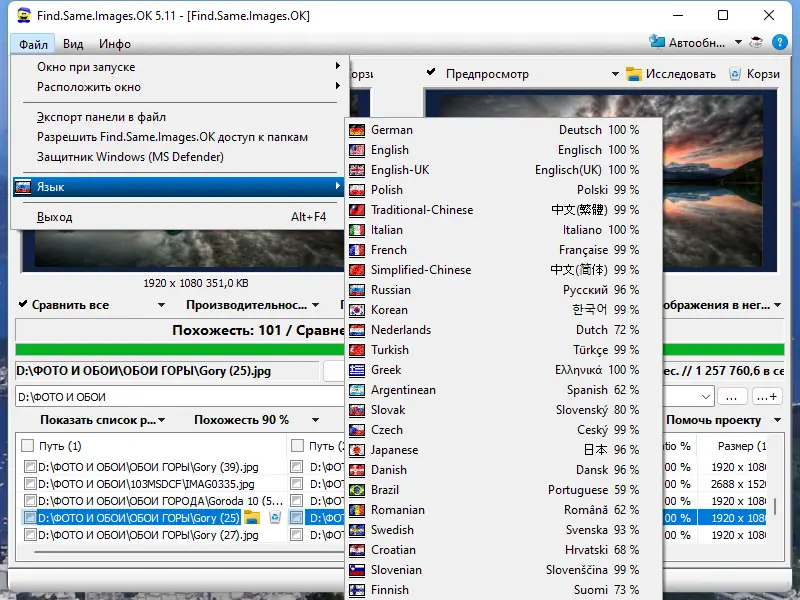Click the Размер column header
Screen dimensions: 800x600
pyautogui.click(x=735, y=446)
